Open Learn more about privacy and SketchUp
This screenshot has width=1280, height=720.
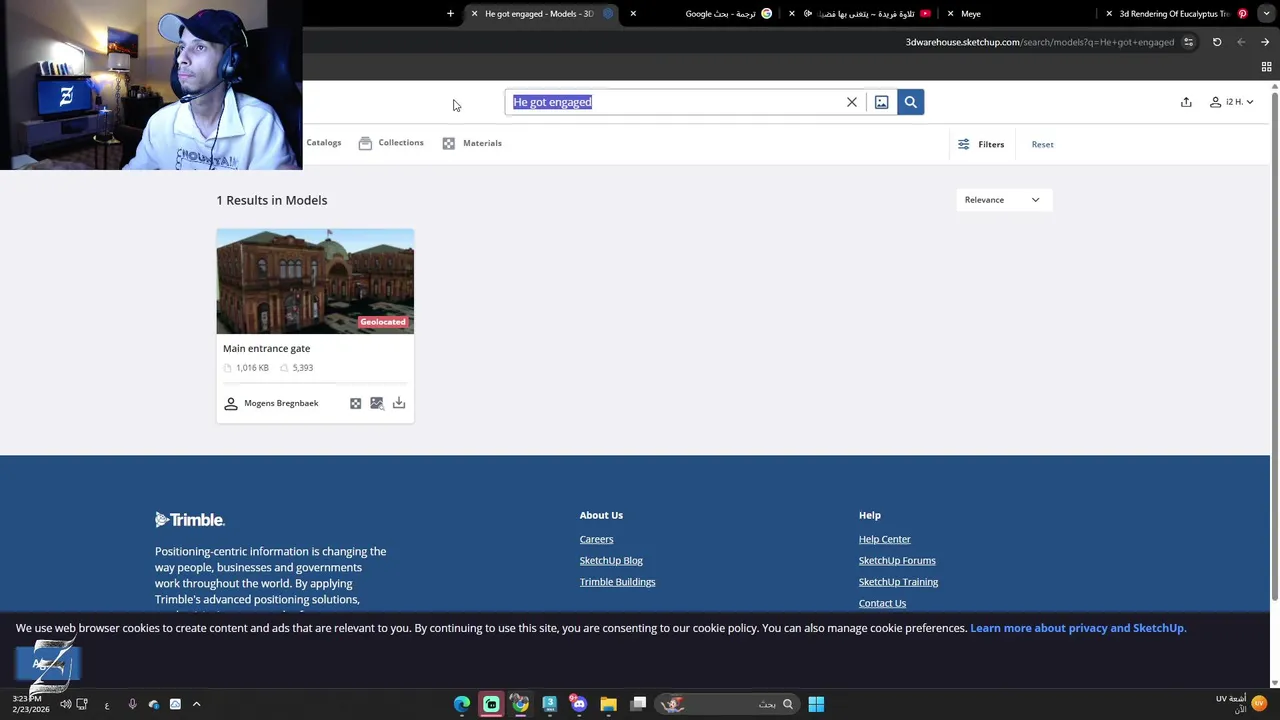click(x=1078, y=628)
